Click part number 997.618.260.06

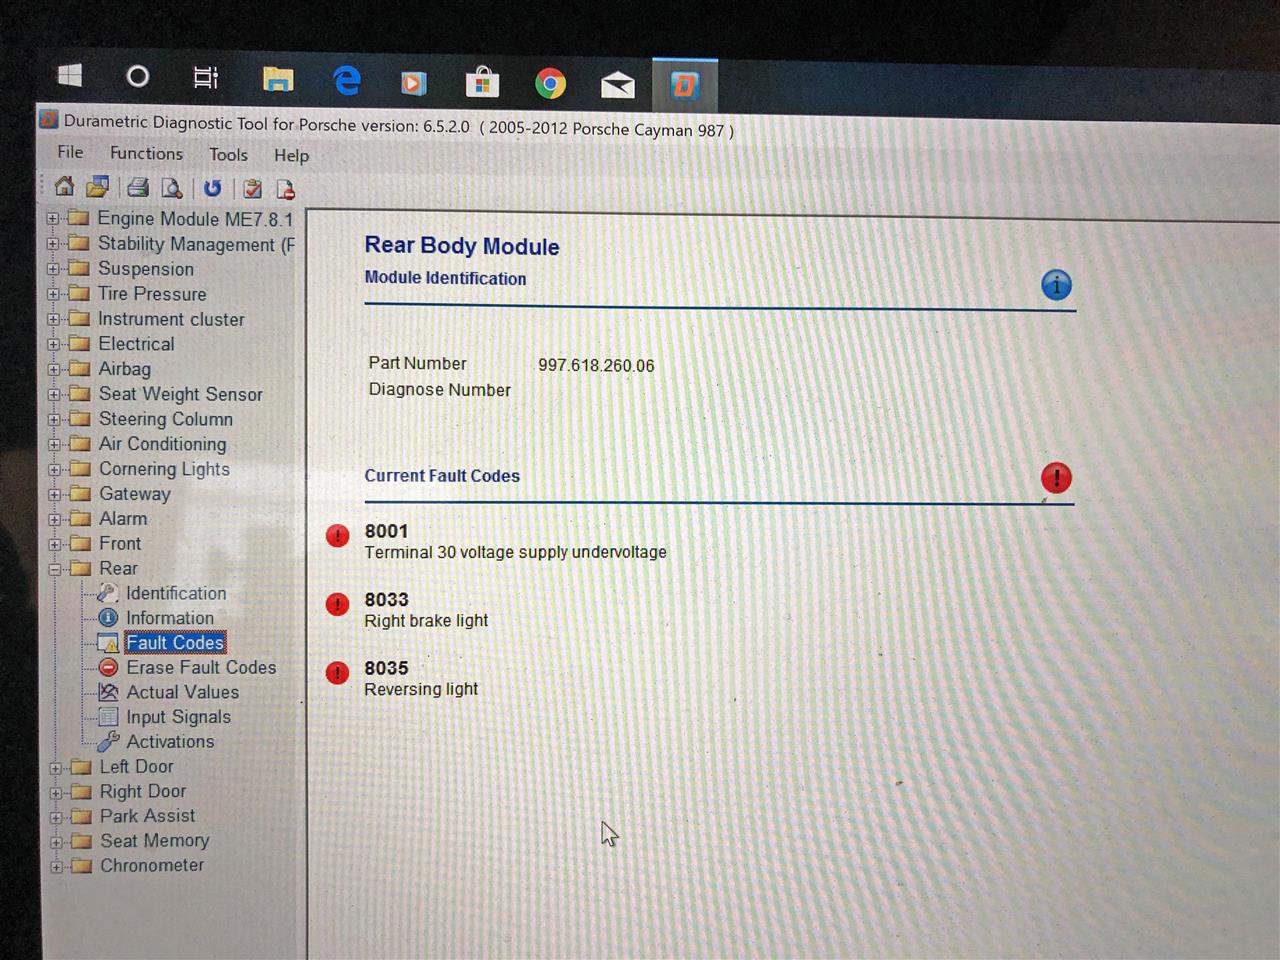click(596, 365)
